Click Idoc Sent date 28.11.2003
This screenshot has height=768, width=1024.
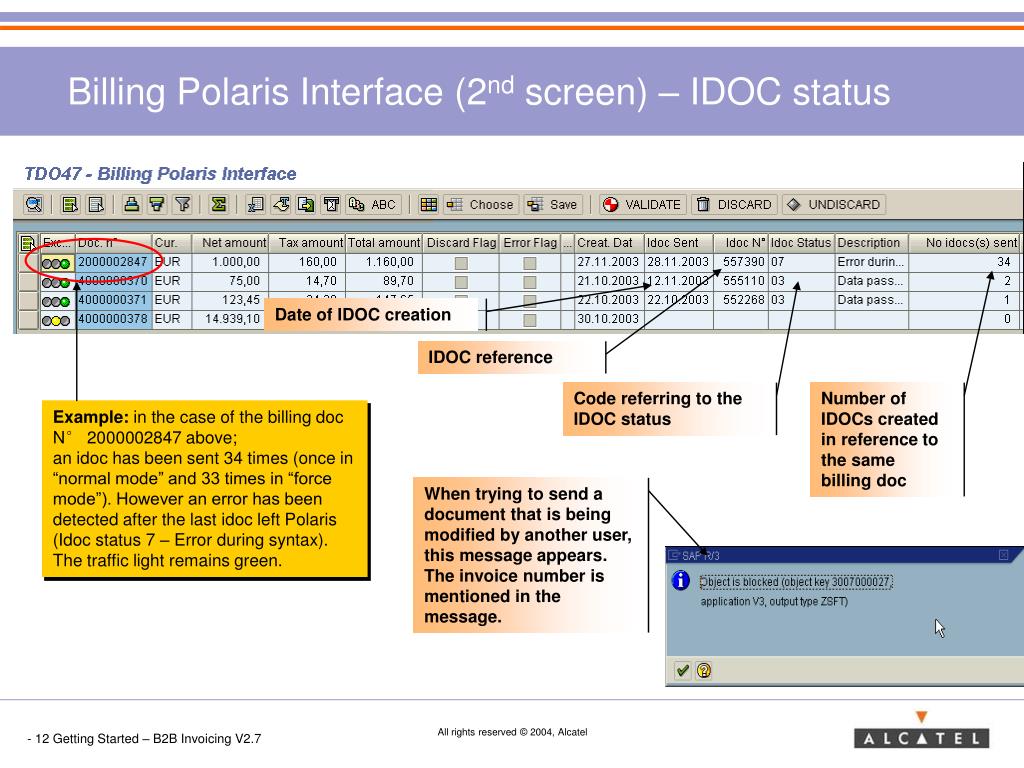coord(679,262)
